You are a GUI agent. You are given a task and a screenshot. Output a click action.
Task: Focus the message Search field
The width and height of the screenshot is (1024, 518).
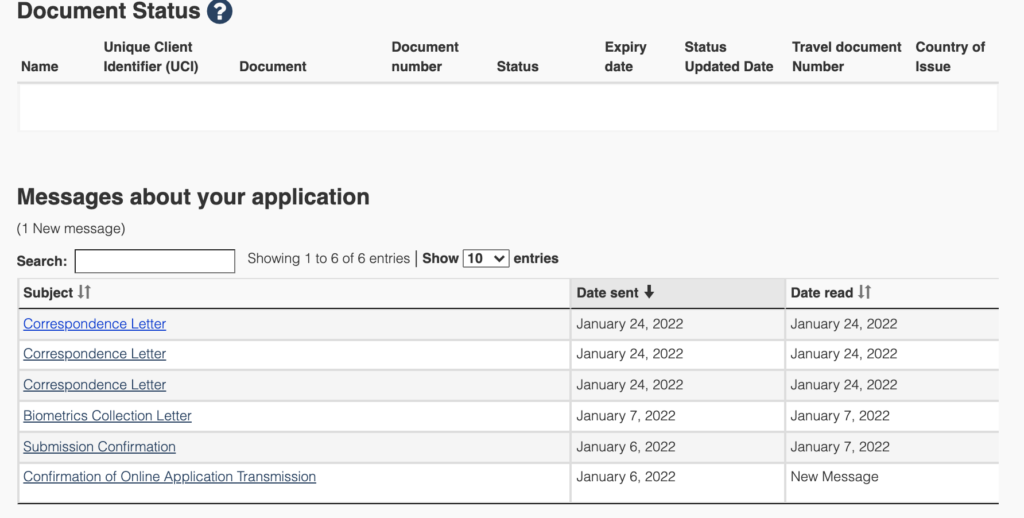pos(155,261)
